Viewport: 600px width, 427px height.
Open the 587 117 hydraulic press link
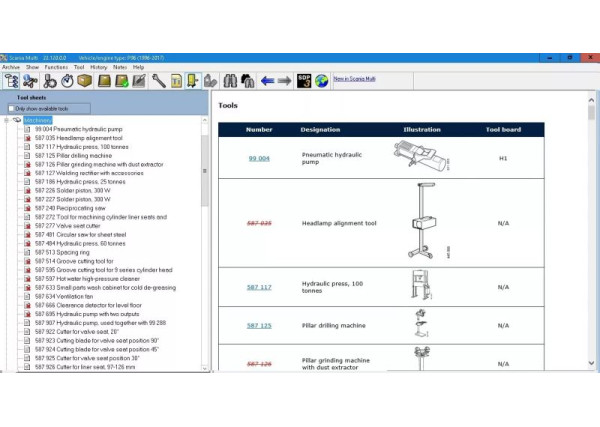259,287
